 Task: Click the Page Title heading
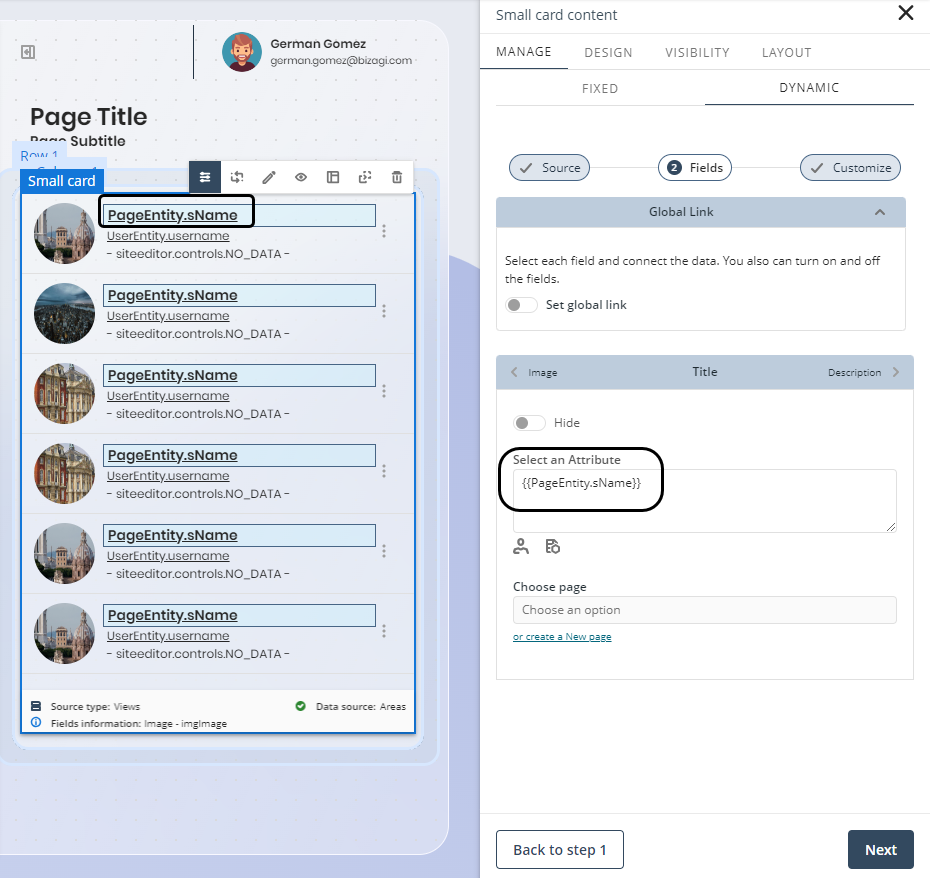(x=89, y=116)
